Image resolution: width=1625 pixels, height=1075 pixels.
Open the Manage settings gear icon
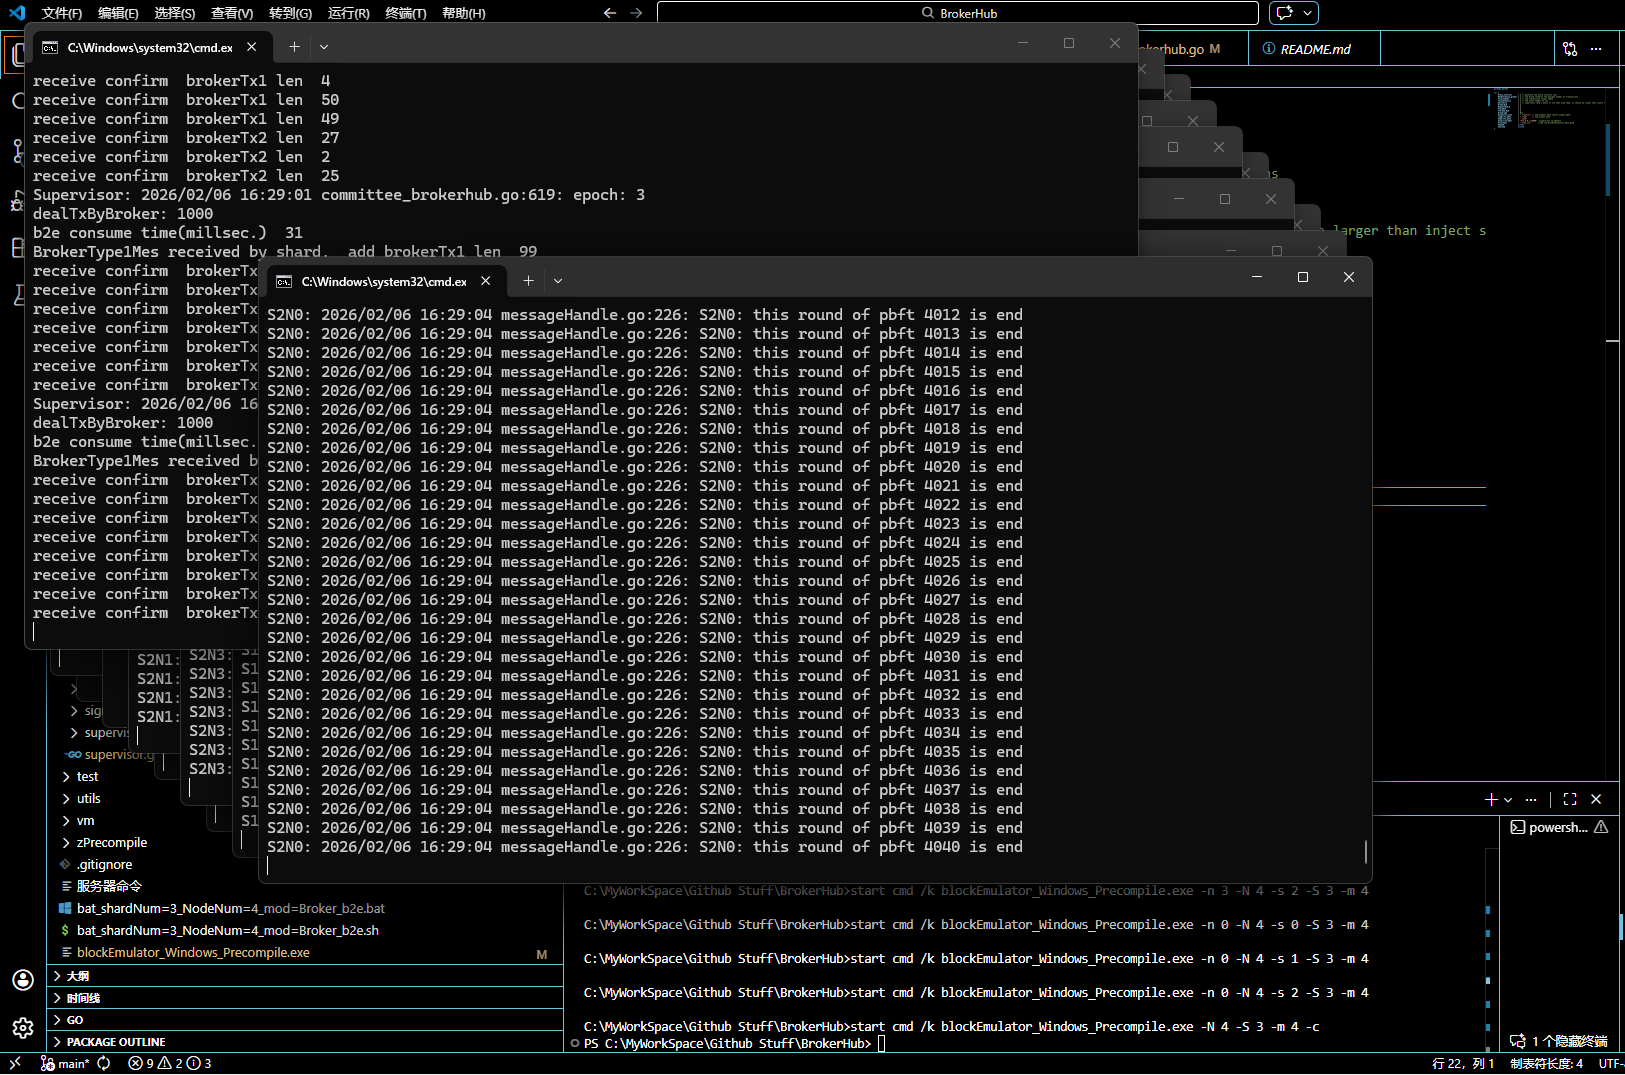click(23, 1027)
